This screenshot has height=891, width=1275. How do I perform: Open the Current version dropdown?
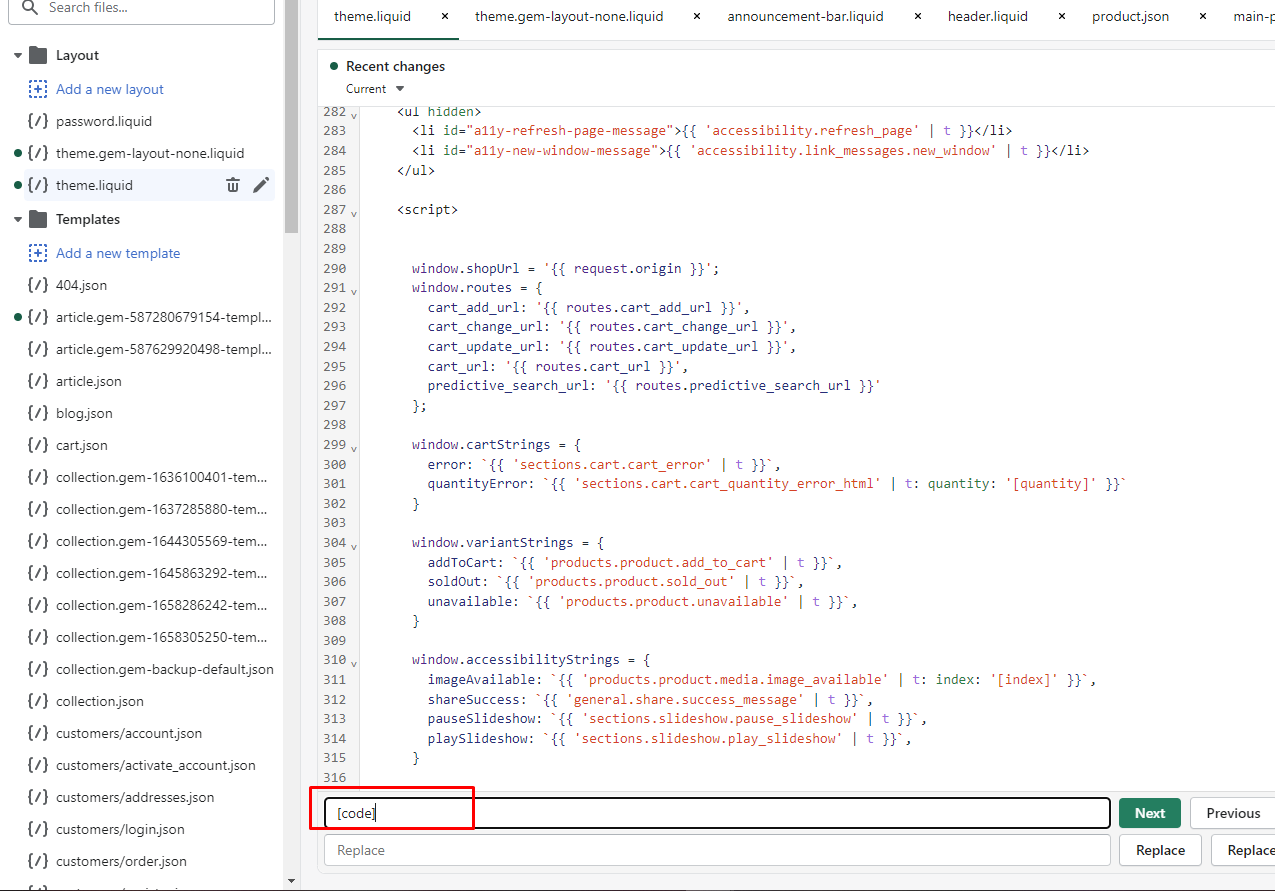[x=375, y=89]
